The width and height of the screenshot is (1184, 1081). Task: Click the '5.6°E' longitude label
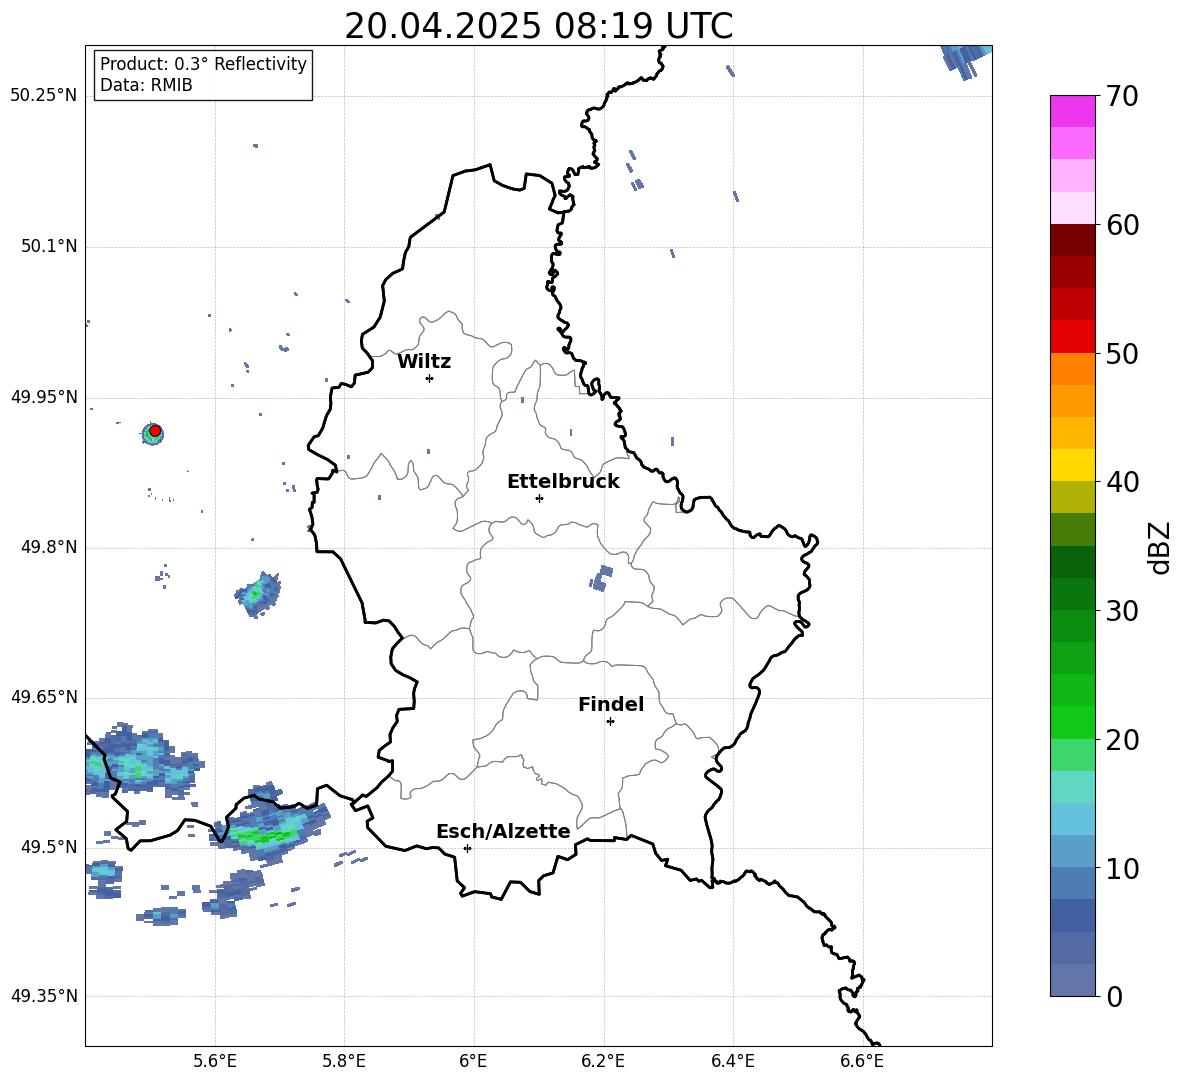[x=215, y=1061]
